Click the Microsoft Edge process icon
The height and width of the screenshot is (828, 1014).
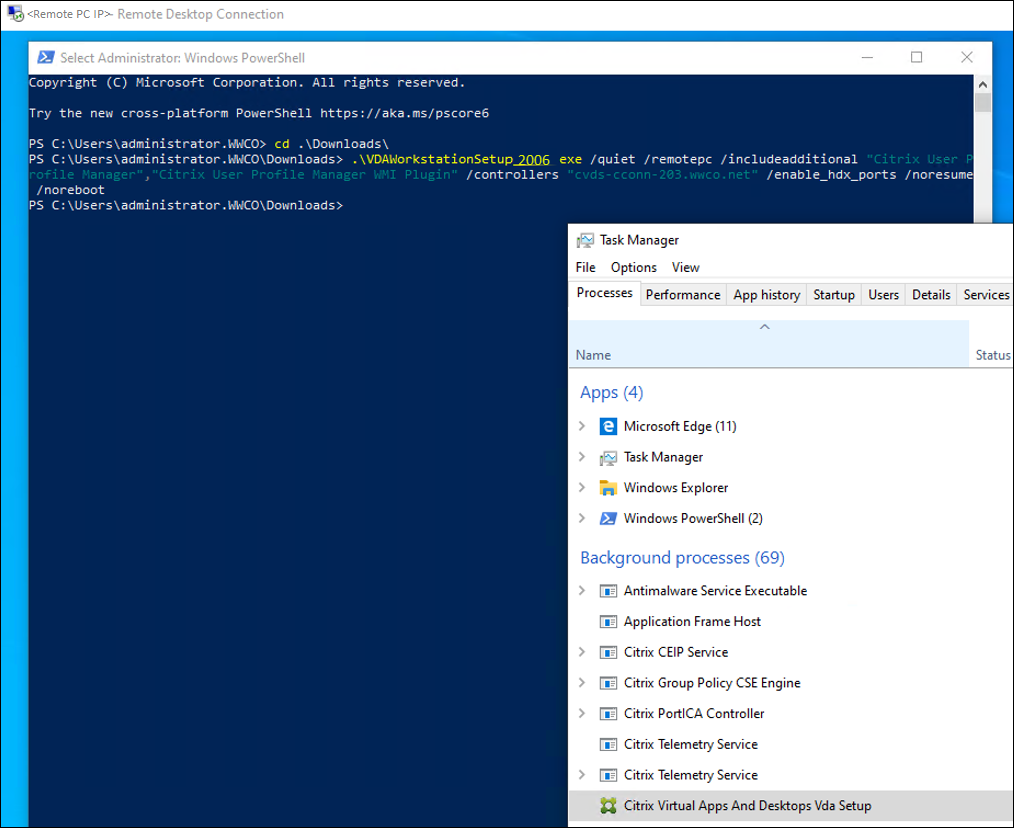tap(607, 426)
